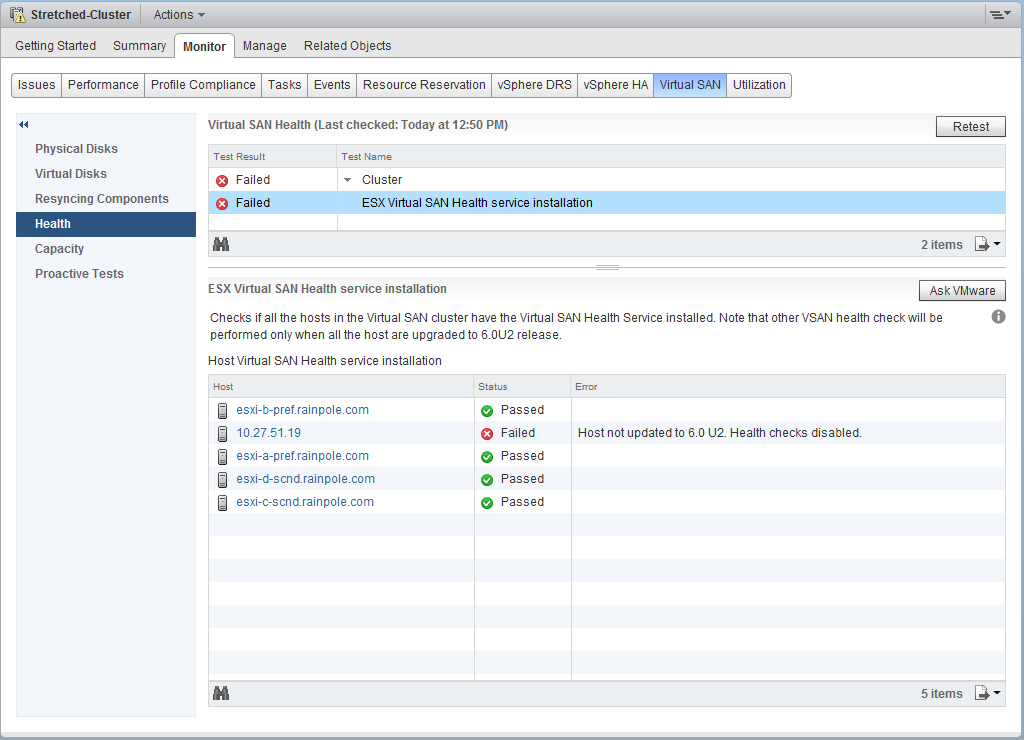1024x740 pixels.
Task: Click the Stretched-Cluster warning icon in title bar
Action: [17, 15]
